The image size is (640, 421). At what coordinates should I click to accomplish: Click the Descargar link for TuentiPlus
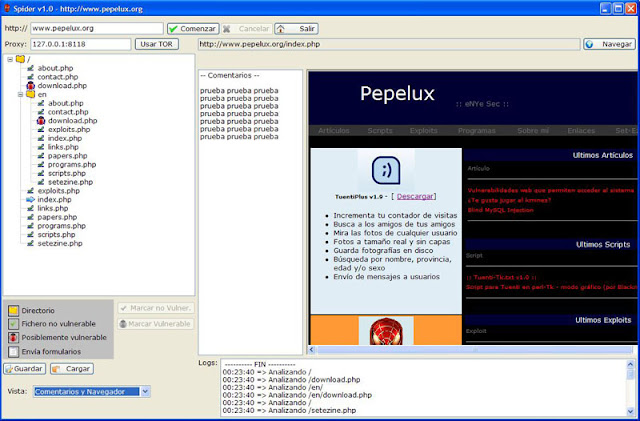[x=414, y=197]
